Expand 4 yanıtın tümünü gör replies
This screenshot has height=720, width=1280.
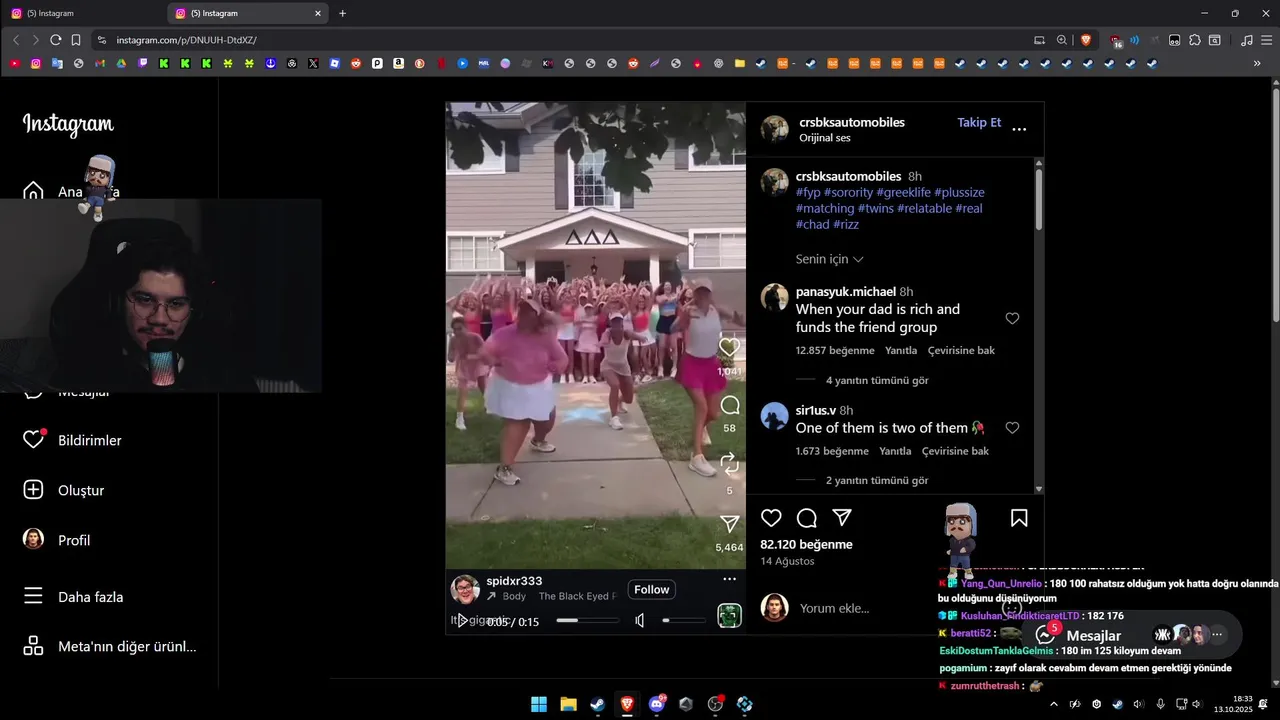point(877,381)
